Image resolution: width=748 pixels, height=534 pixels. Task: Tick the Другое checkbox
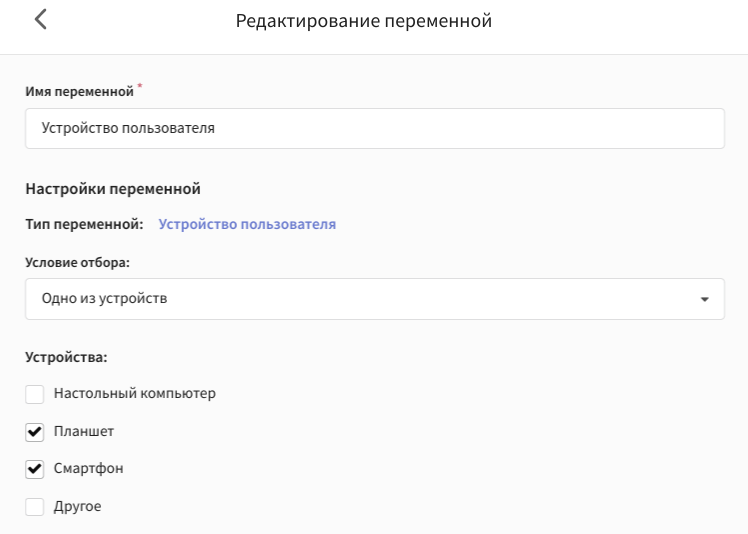(34, 507)
